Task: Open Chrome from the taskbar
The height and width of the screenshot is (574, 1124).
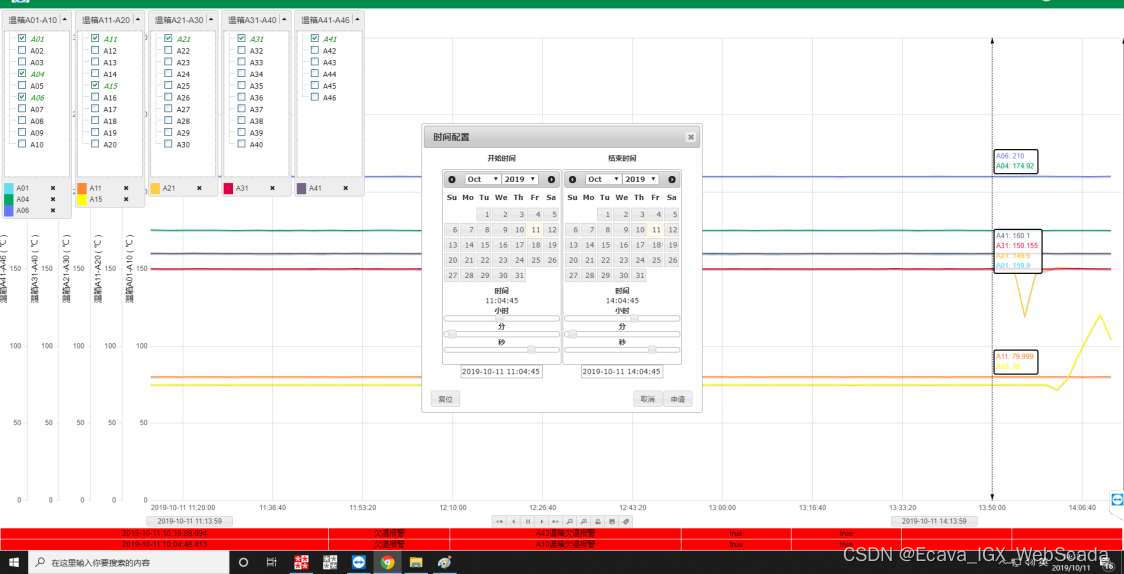Action: (388, 563)
